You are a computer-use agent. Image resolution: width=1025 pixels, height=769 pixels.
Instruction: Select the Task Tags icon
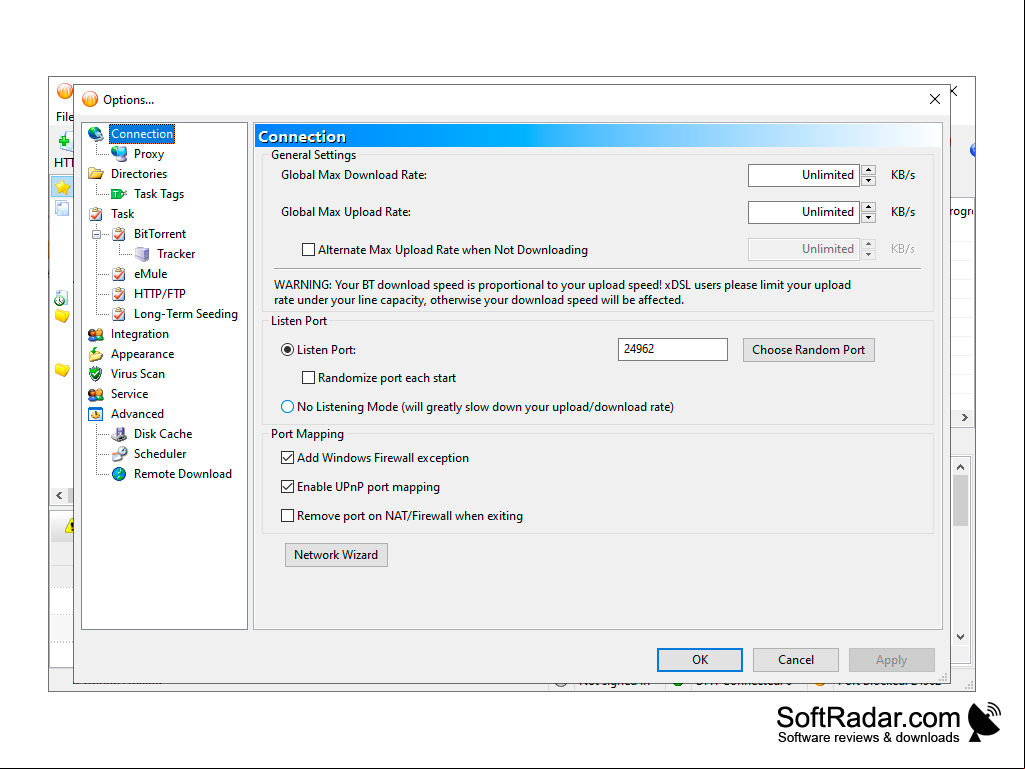tap(119, 194)
